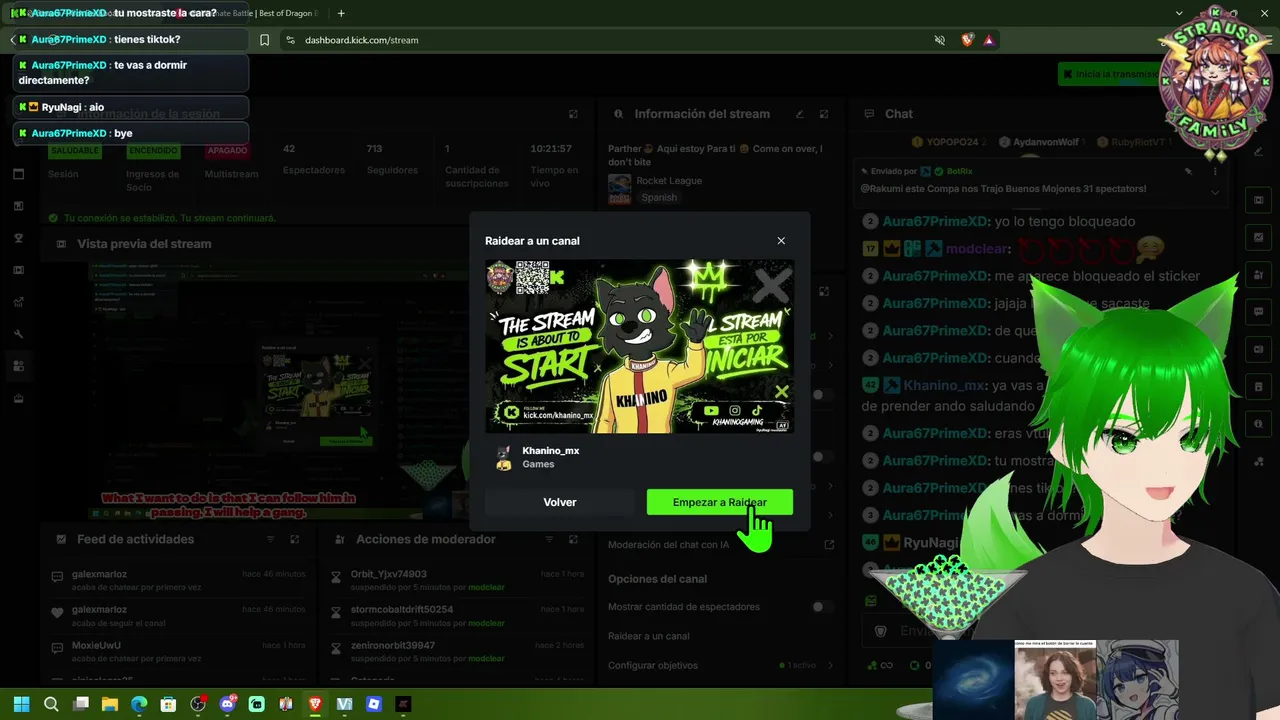The image size is (1280, 720).
Task: Click the Spanish language tag
Action: coord(659,198)
